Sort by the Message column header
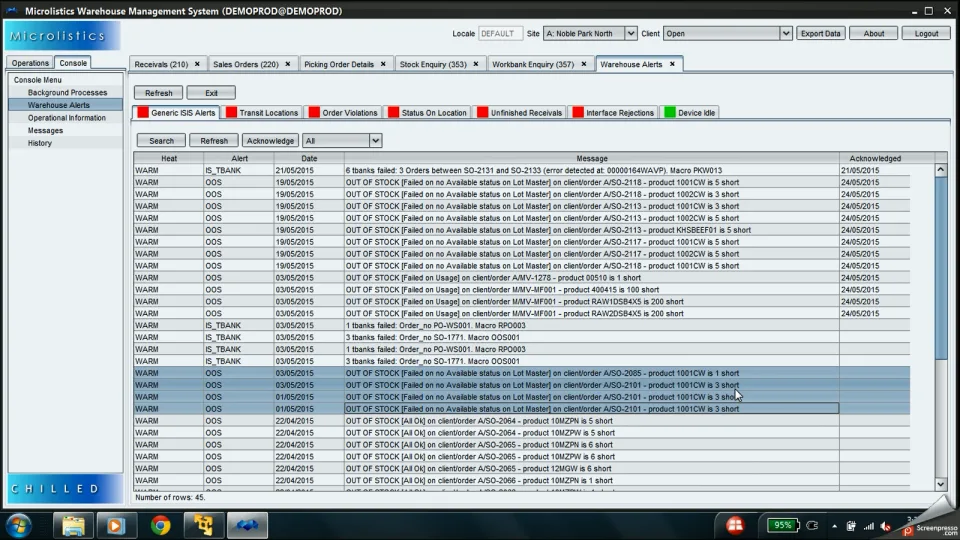 (591, 159)
